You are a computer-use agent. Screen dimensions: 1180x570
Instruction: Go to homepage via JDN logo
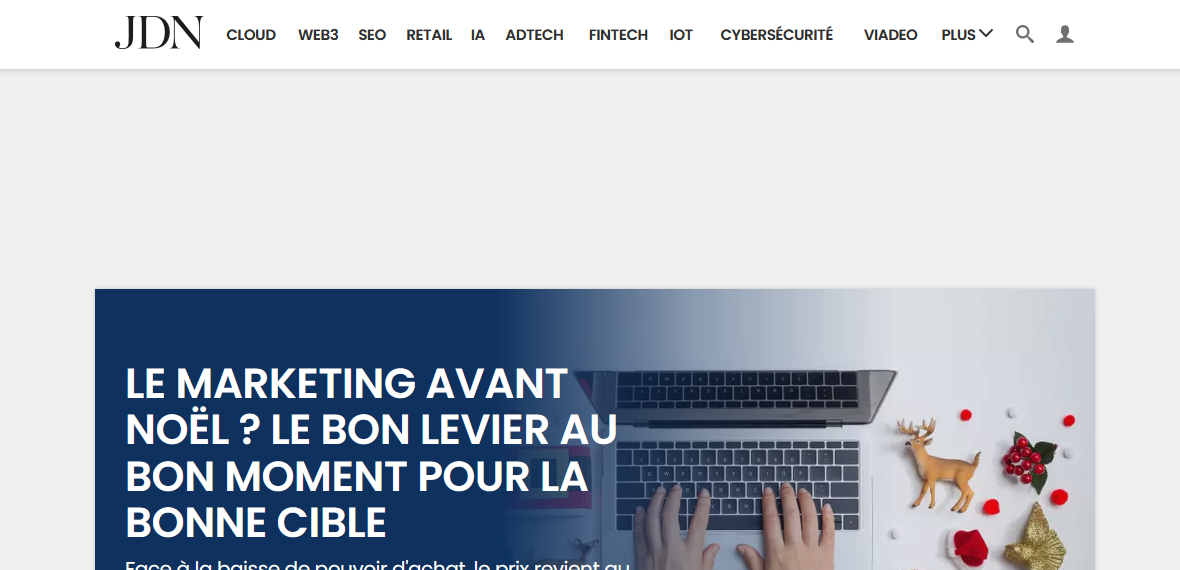(x=159, y=33)
